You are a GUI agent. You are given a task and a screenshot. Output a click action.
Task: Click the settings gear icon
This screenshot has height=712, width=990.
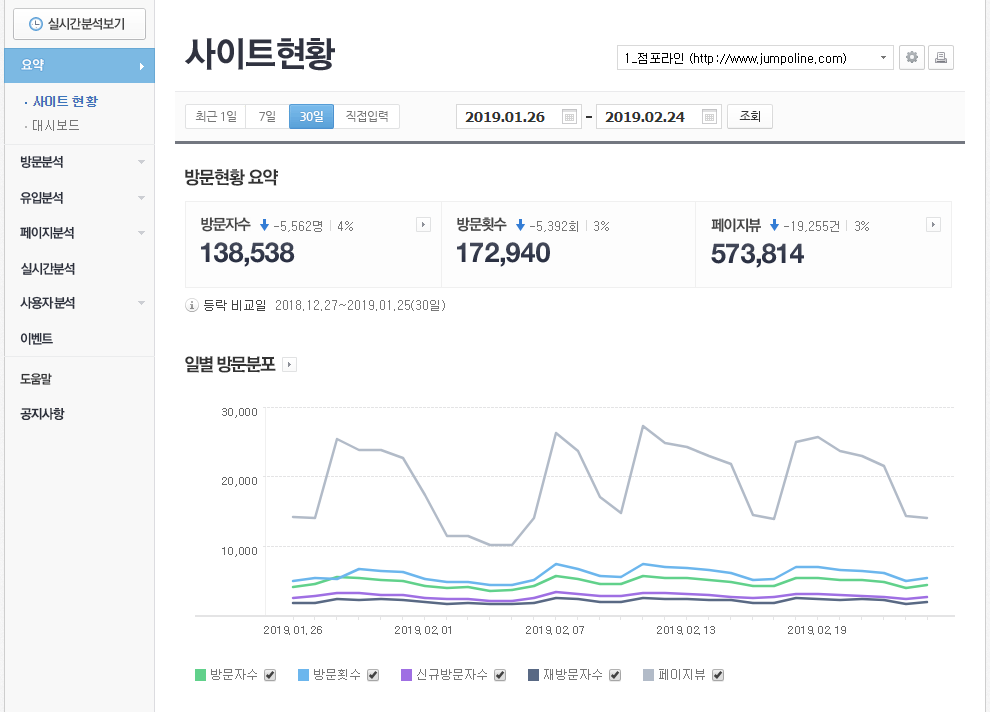(911, 58)
